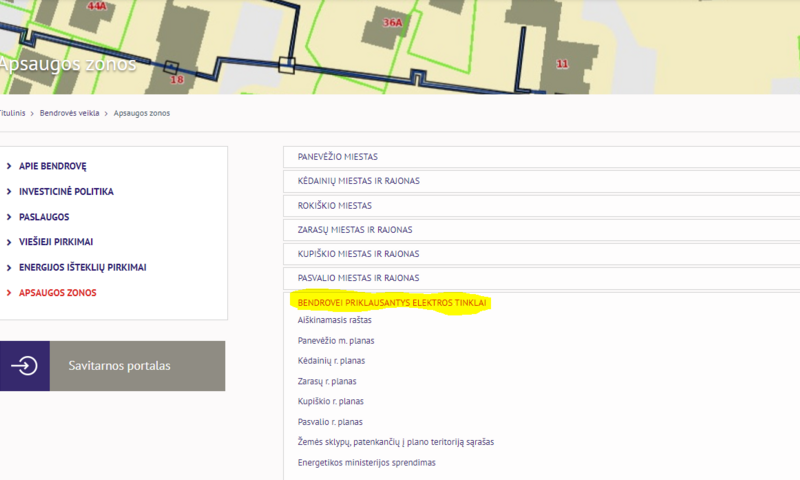Go to Titulinis in the breadcrumb
The width and height of the screenshot is (800, 480).
pos(12,113)
